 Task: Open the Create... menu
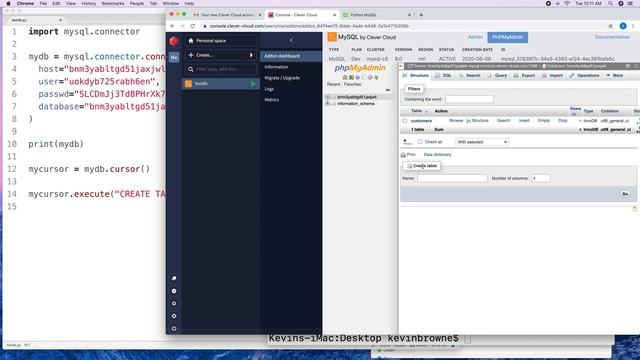click(x=220, y=55)
